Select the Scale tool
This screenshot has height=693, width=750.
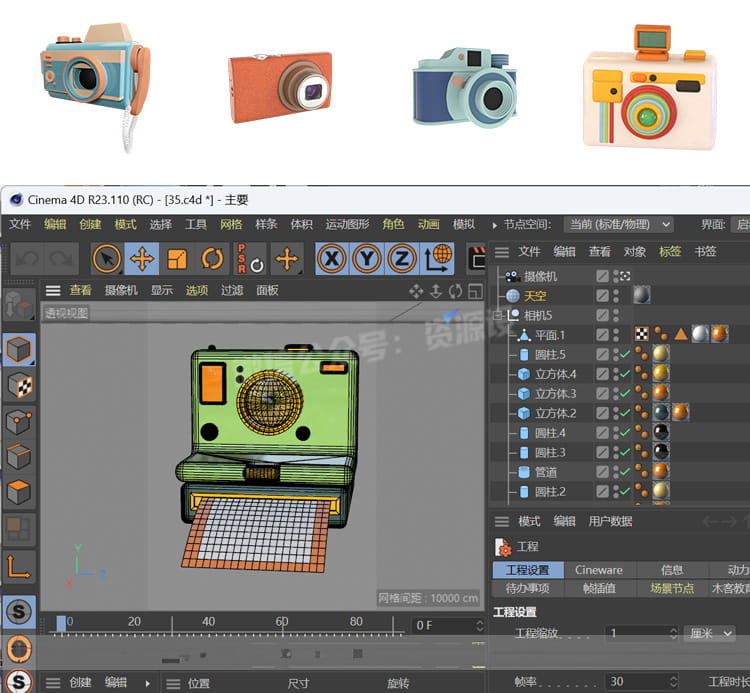177,259
